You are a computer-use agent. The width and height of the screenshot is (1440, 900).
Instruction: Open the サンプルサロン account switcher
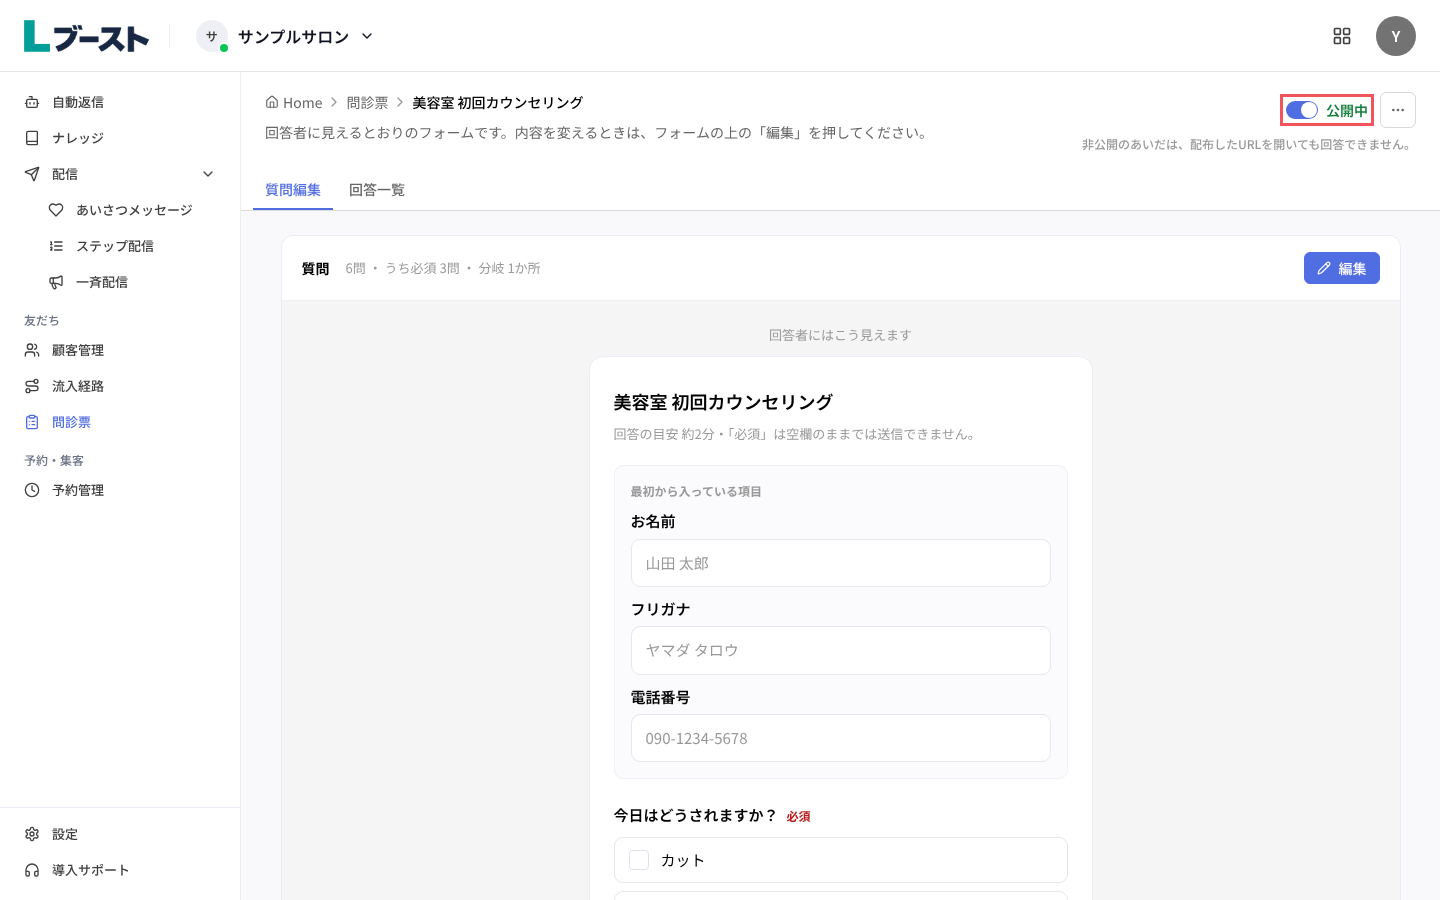pos(285,36)
